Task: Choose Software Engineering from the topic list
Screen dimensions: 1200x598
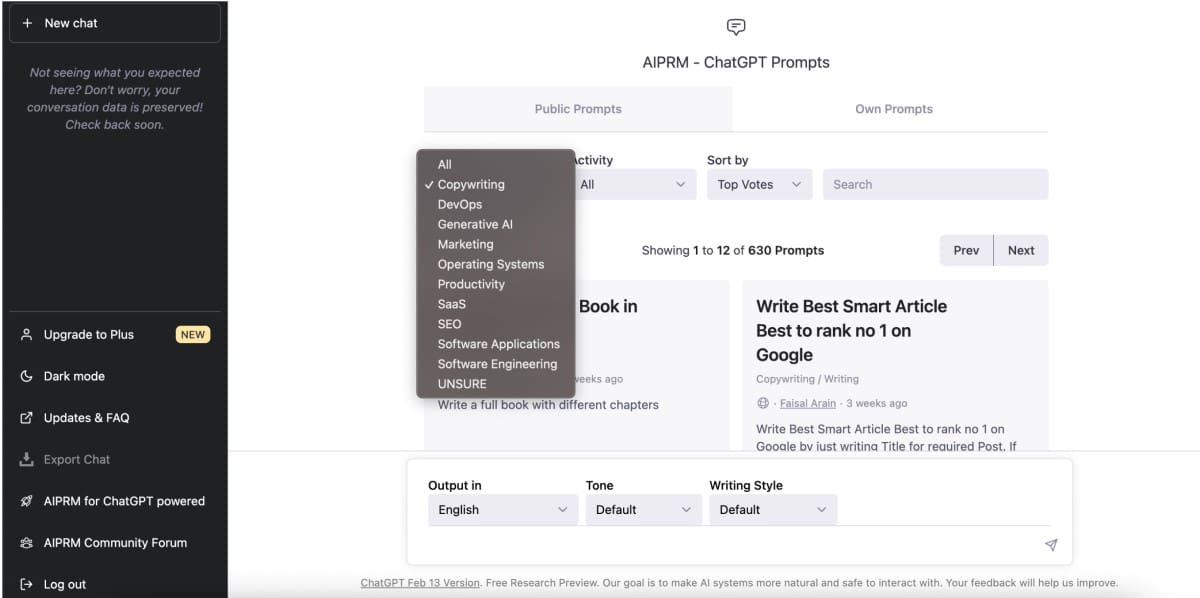Action: click(496, 365)
